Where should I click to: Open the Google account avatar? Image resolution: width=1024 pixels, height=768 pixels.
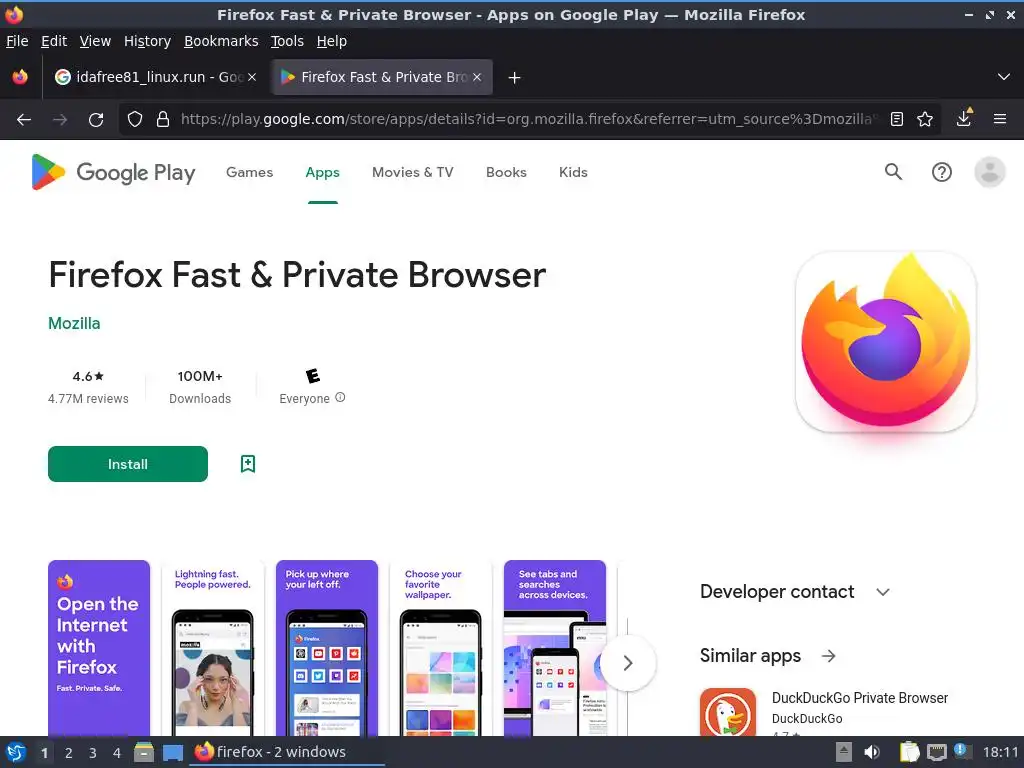(x=990, y=172)
